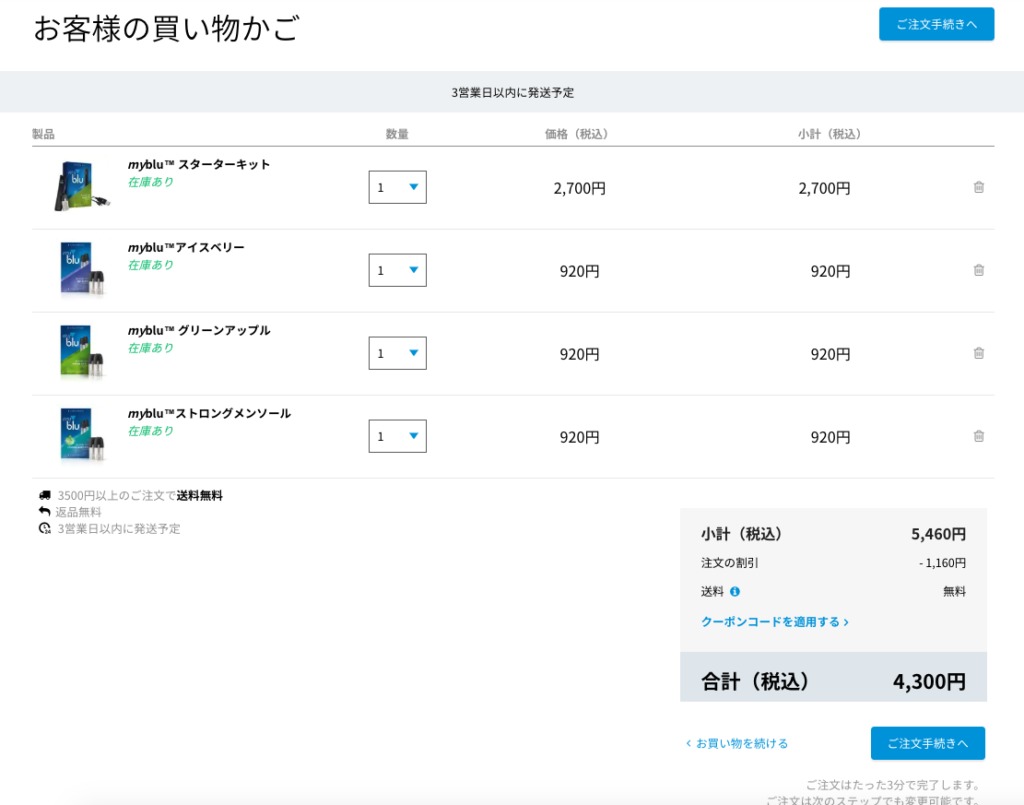Click the myblu グリーンアップル product thumbnail
The image size is (1024, 805).
[x=81, y=353]
